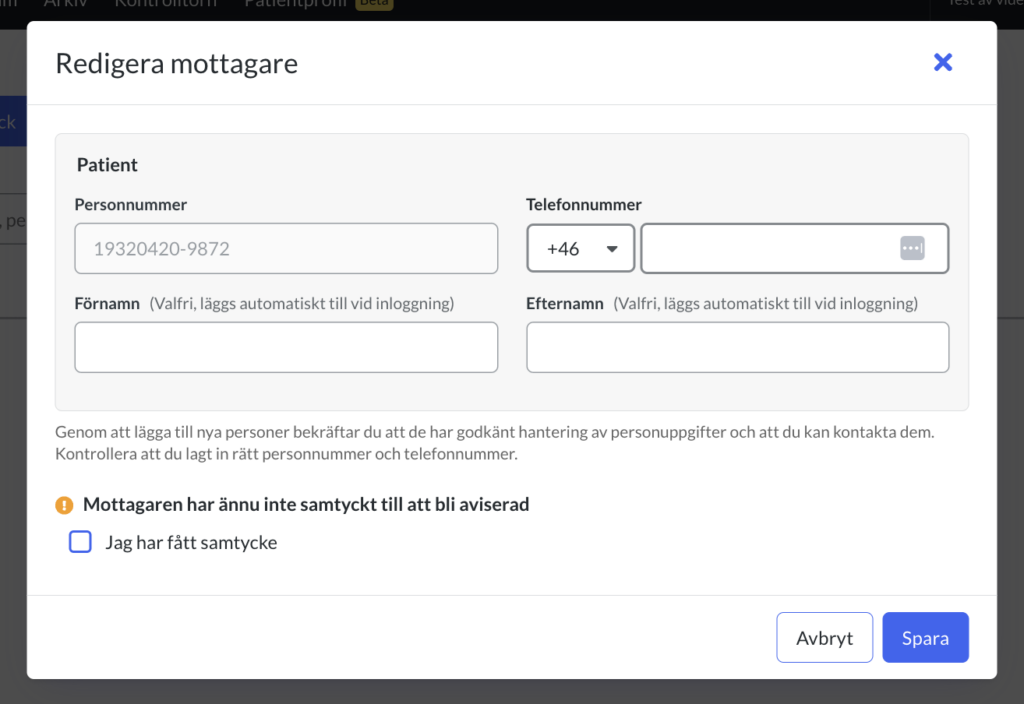1024x704 pixels.
Task: Click the partially hidden blue button at left edge
Action: [13, 121]
